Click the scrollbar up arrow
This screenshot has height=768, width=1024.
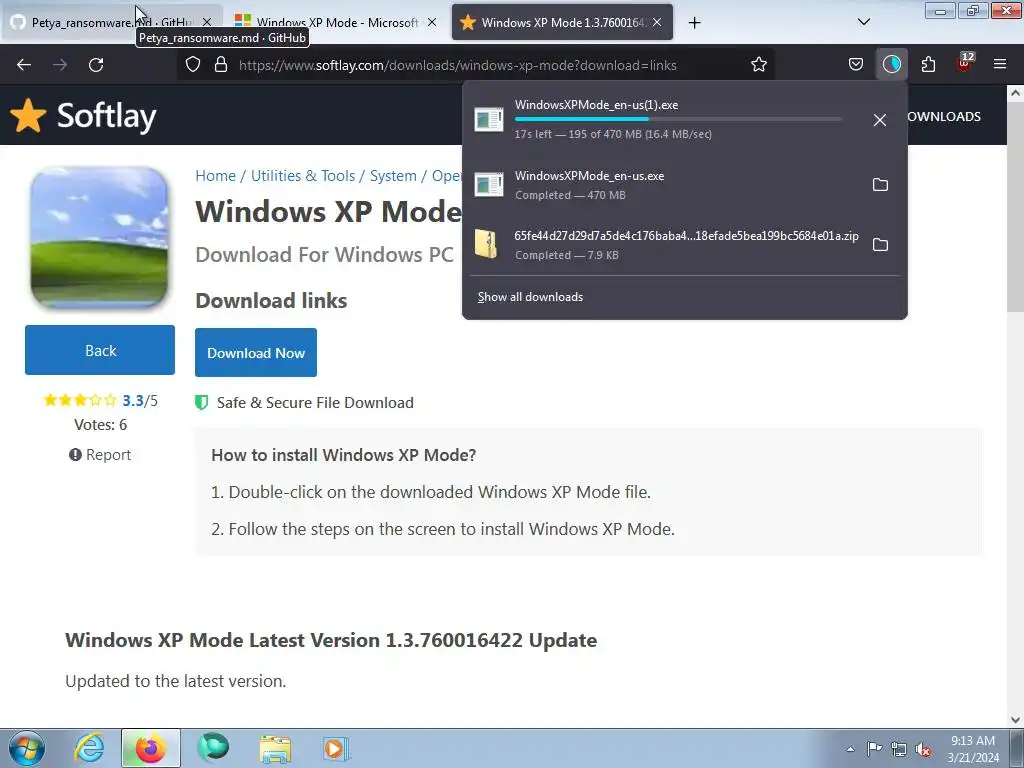tap(1015, 93)
